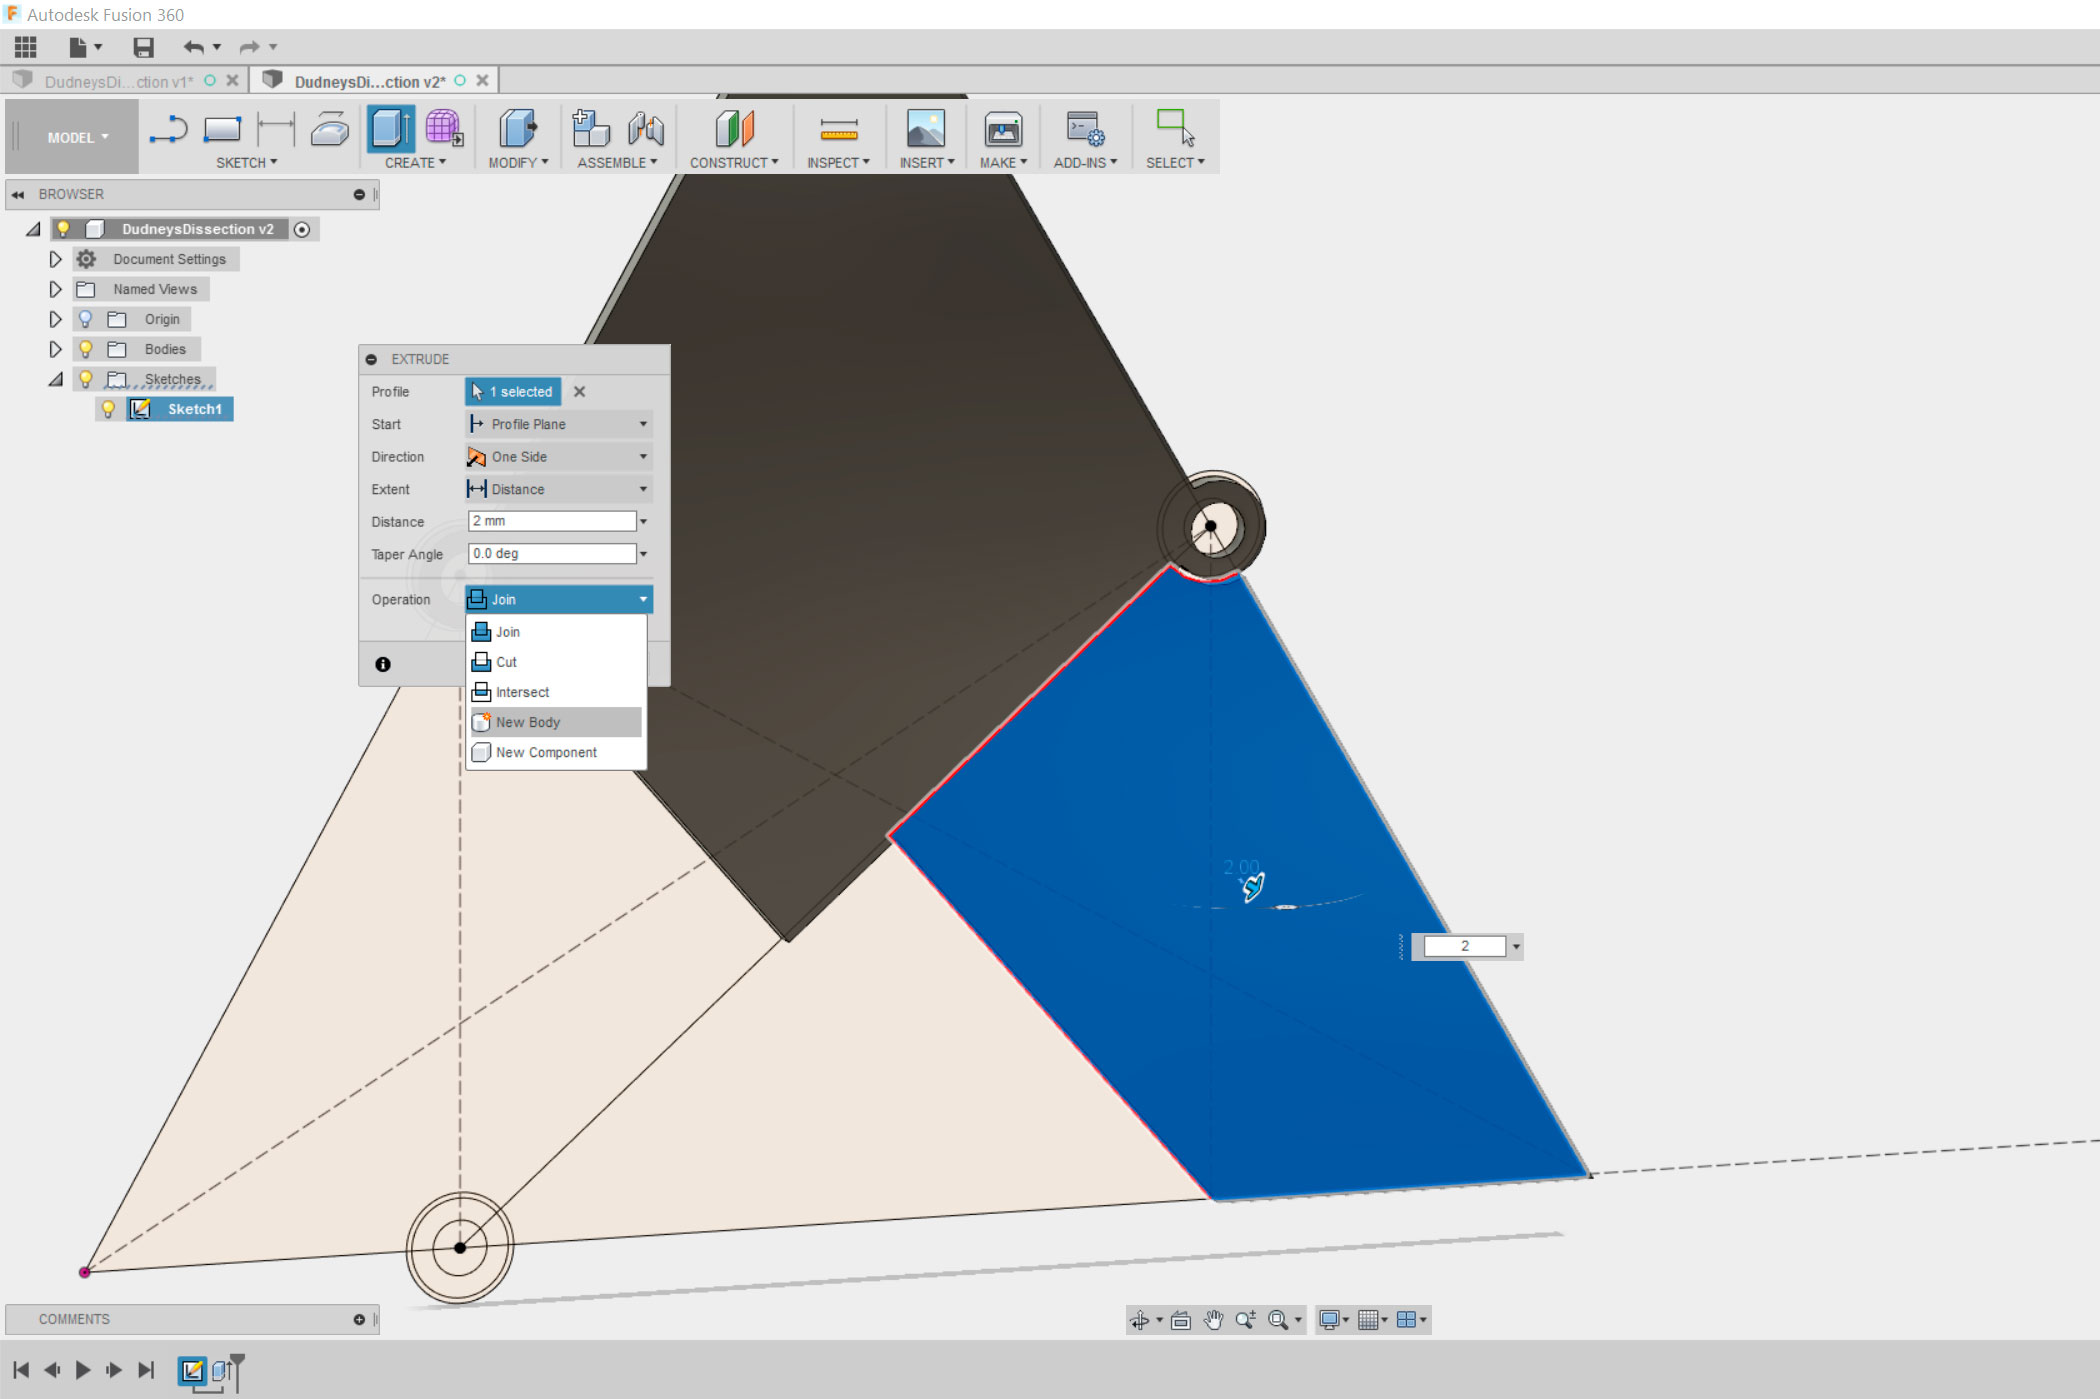Click the Create Form purple mesh icon

(x=443, y=130)
